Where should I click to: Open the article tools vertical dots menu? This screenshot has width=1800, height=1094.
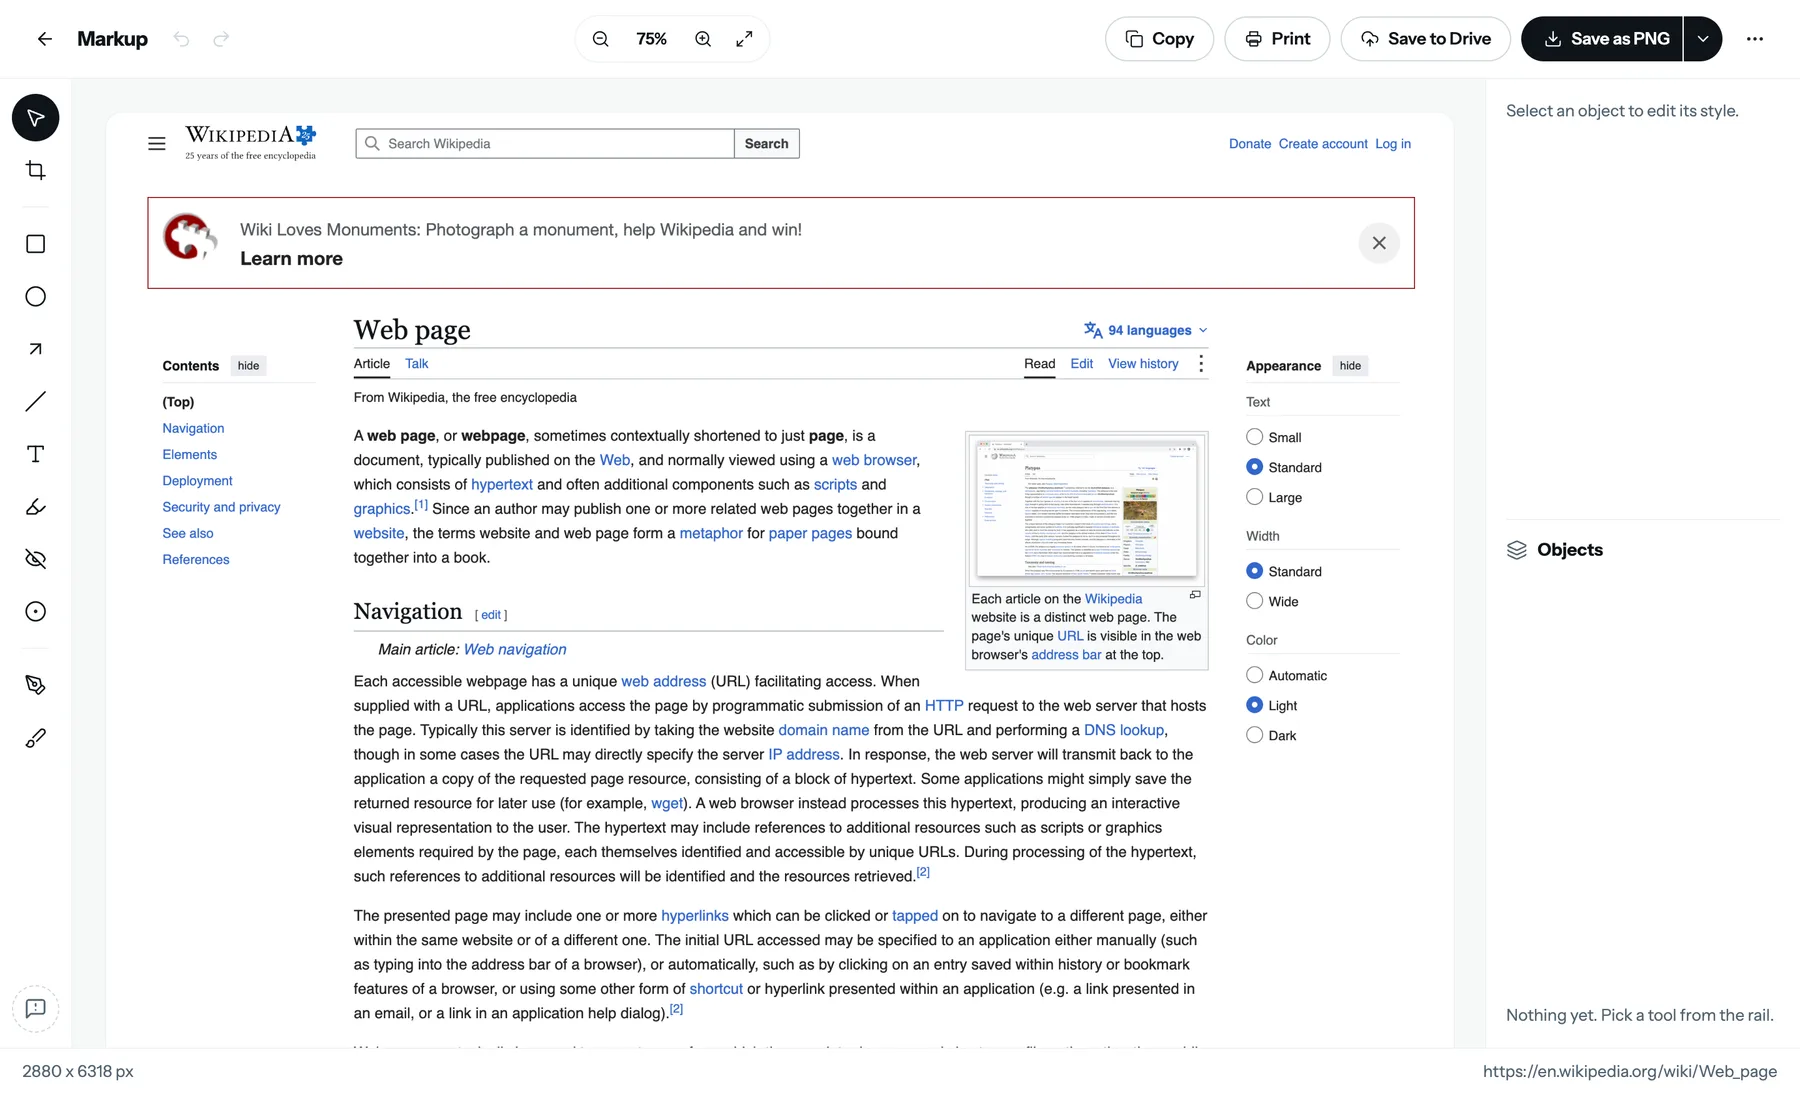[1201, 364]
